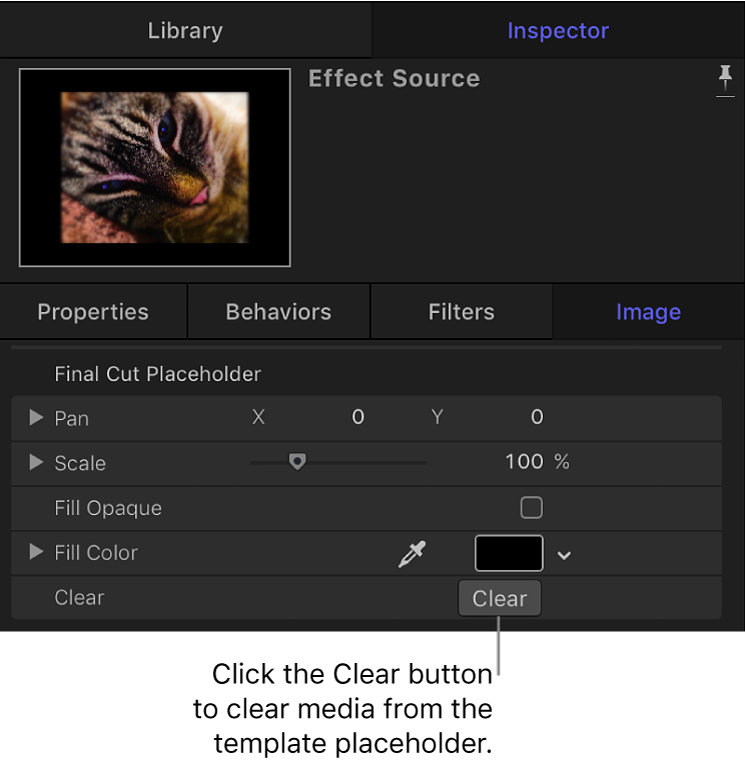Click the Pan Y value field
The width and height of the screenshot is (745, 766).
[x=537, y=418]
